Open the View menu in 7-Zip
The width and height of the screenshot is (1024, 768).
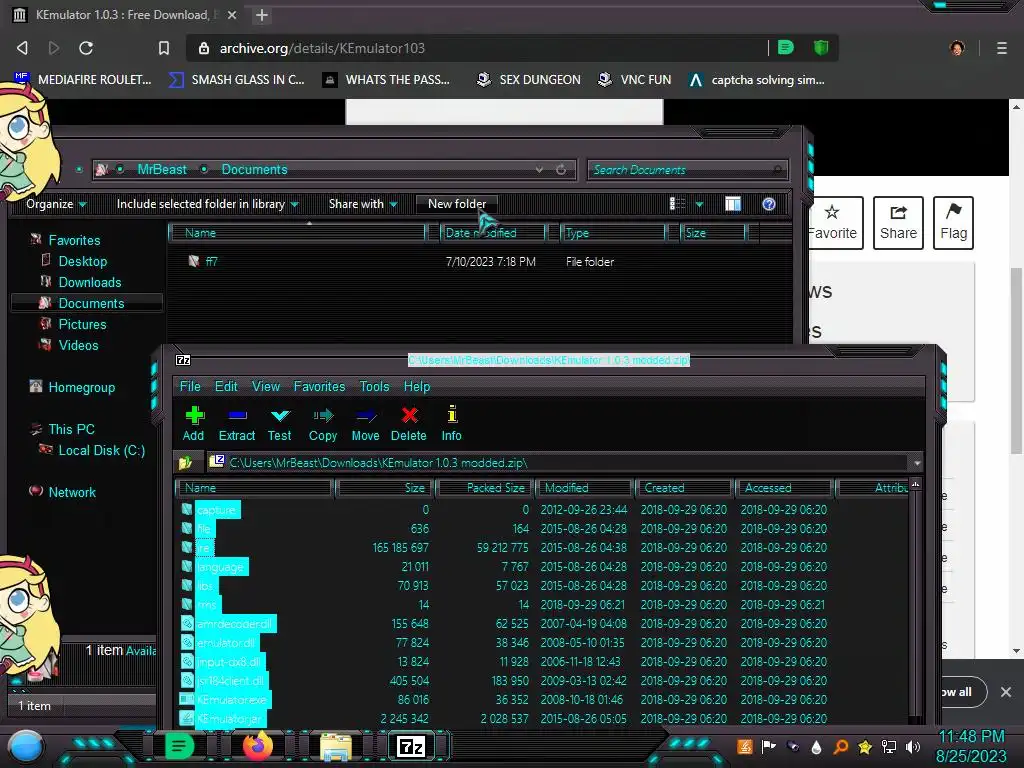click(266, 387)
